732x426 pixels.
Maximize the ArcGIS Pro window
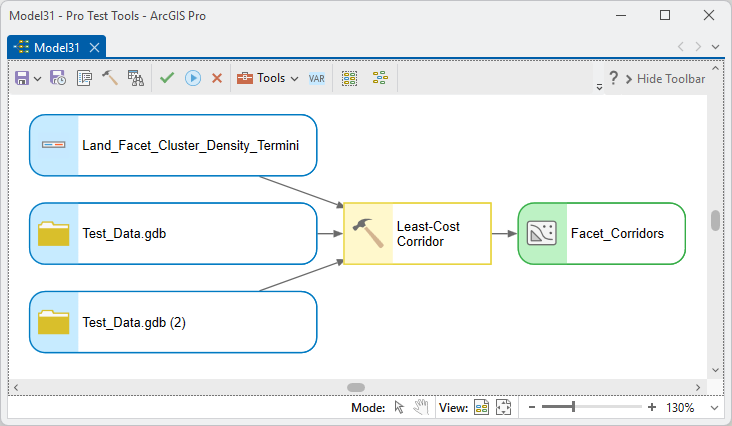(x=665, y=15)
